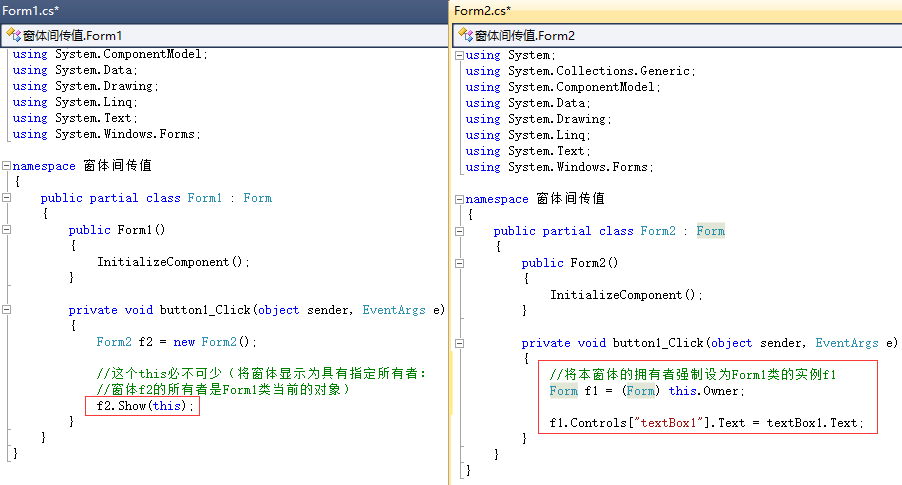
Task: Click 'namespace 窗体间传值' in Form1.cs
Action: 82,166
